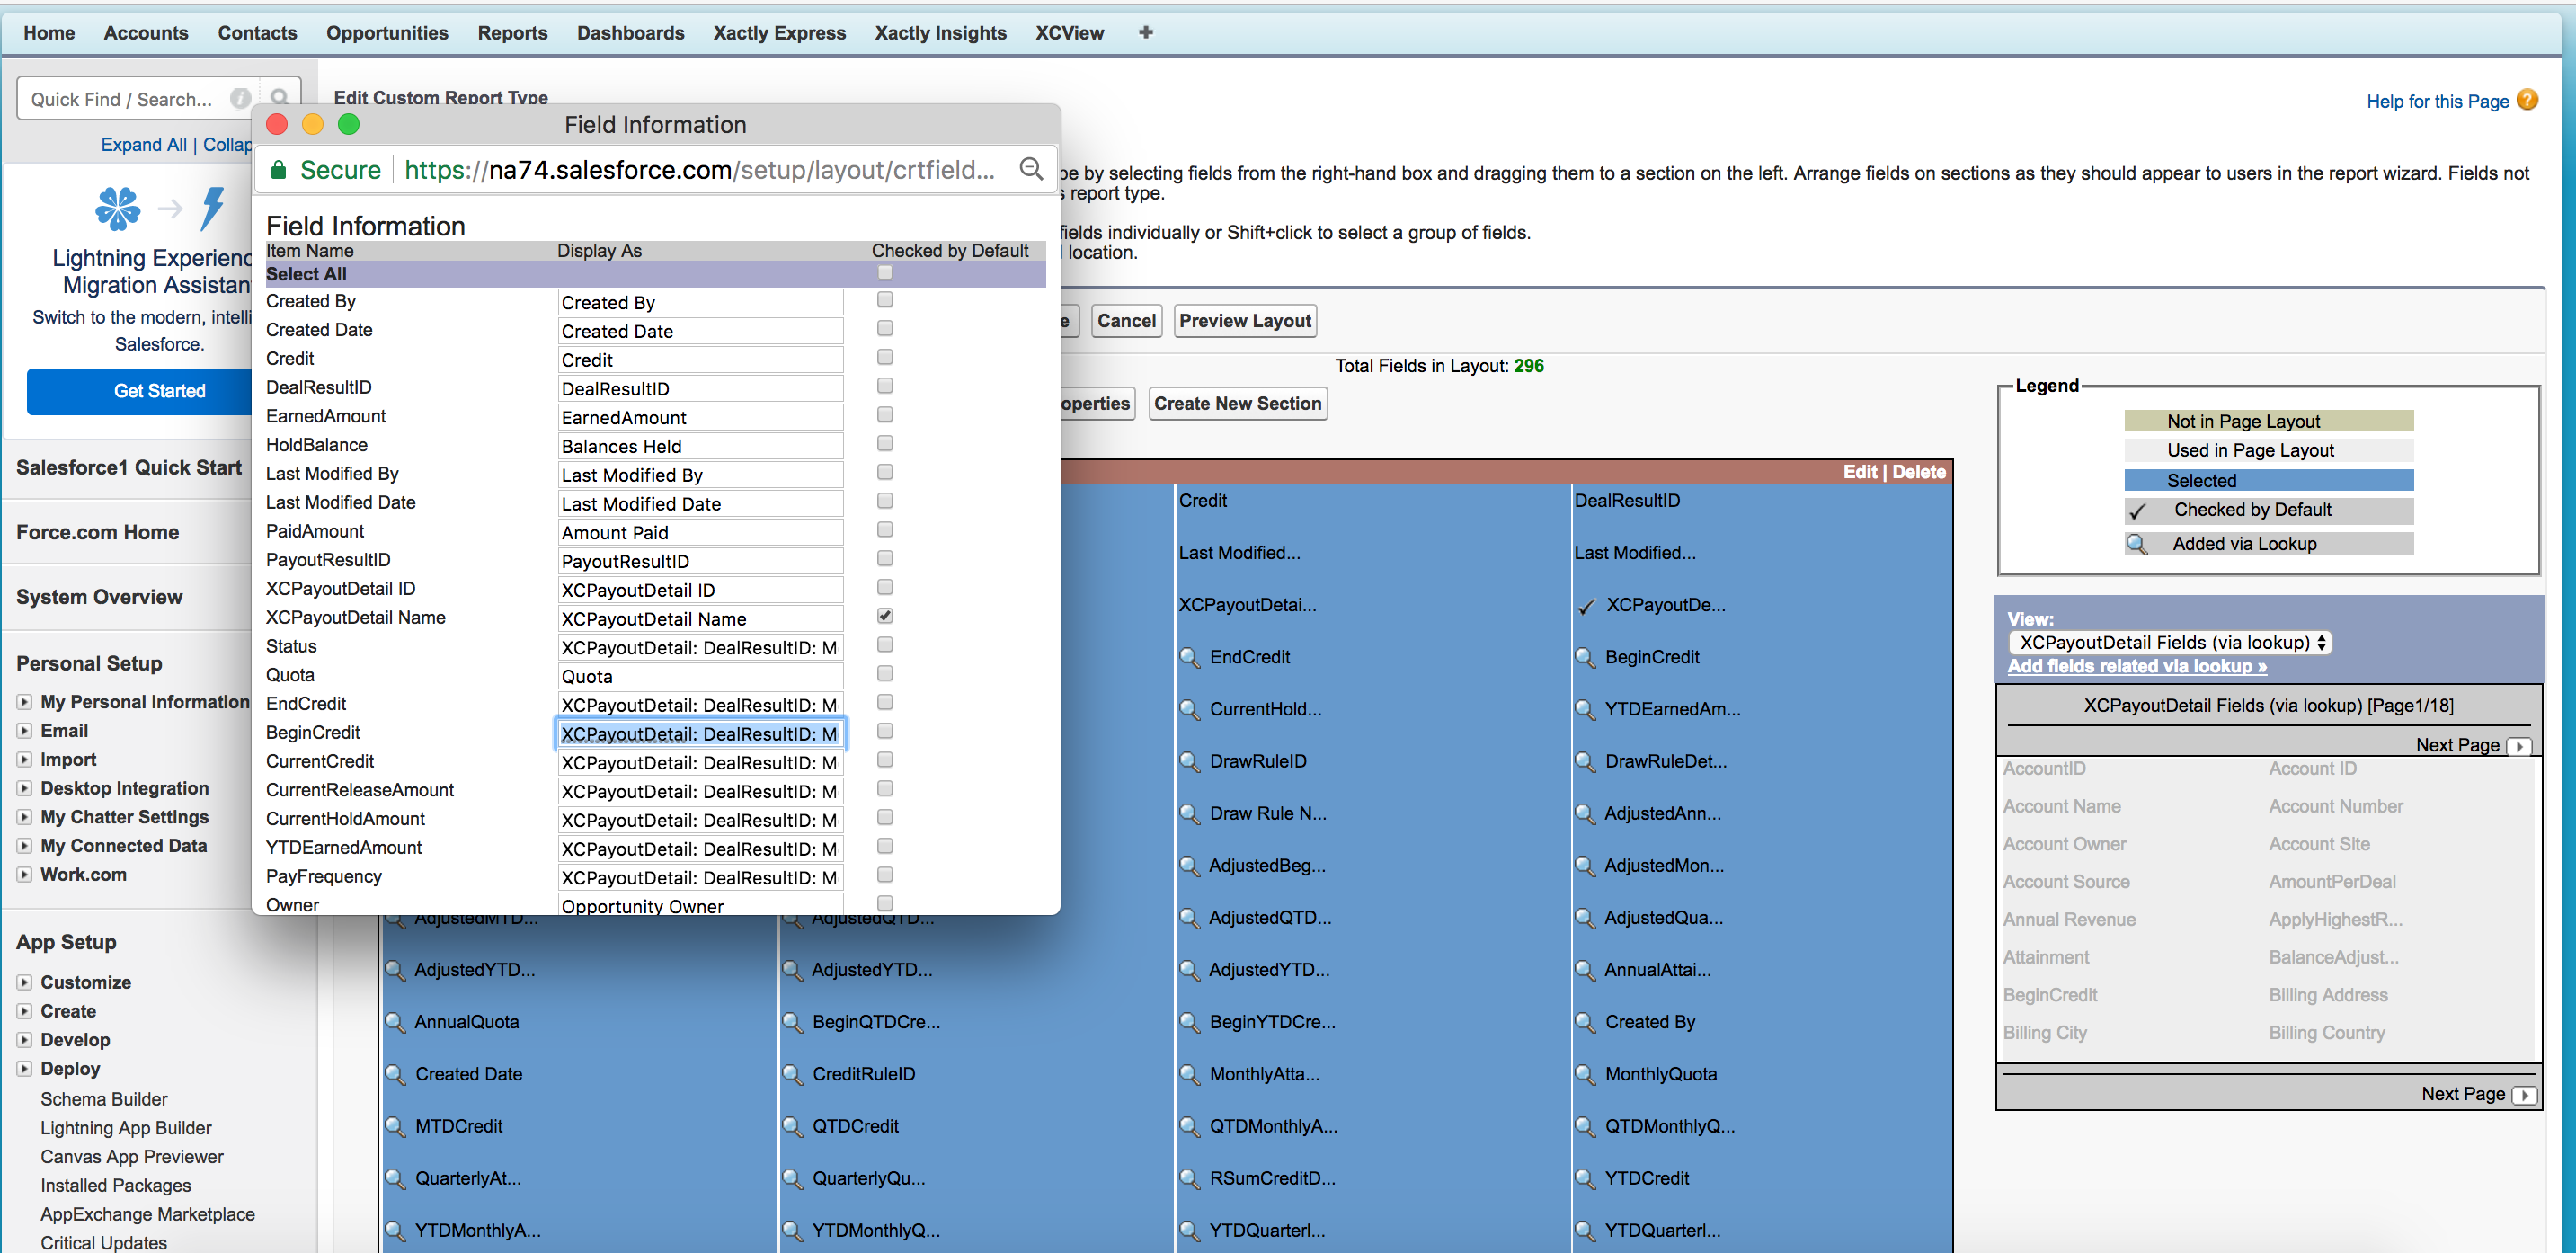Open the XCView tab
This screenshot has height=1253, width=2576.
pos(1069,33)
